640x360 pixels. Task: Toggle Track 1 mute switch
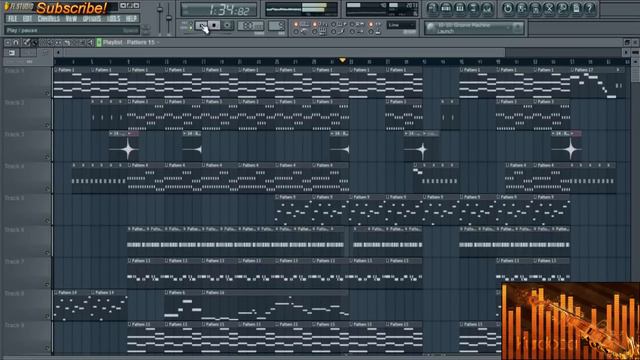click(x=47, y=93)
